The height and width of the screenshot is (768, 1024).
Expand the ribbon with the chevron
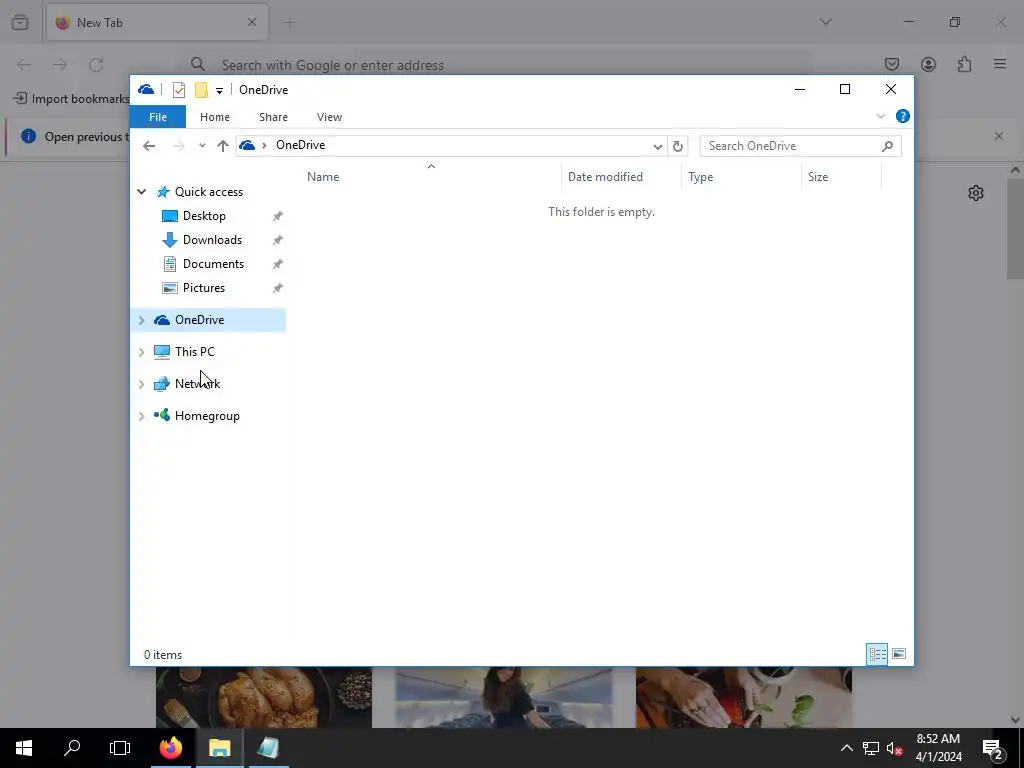coord(880,116)
